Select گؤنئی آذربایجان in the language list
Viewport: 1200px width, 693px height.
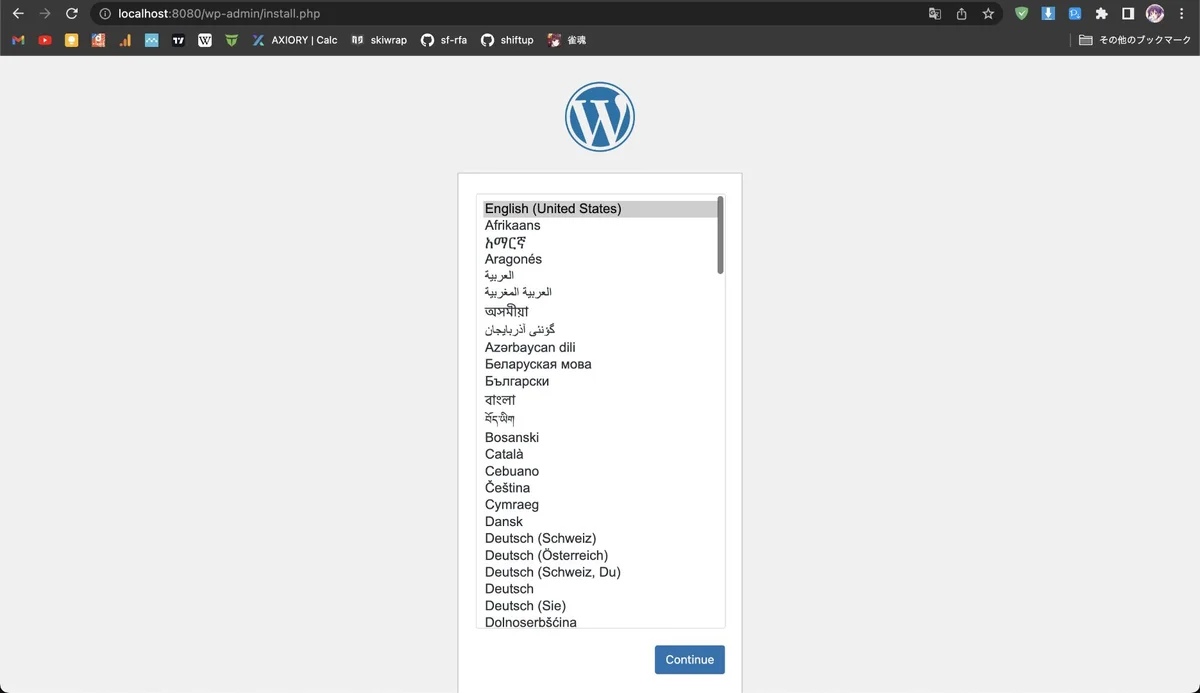point(600,329)
